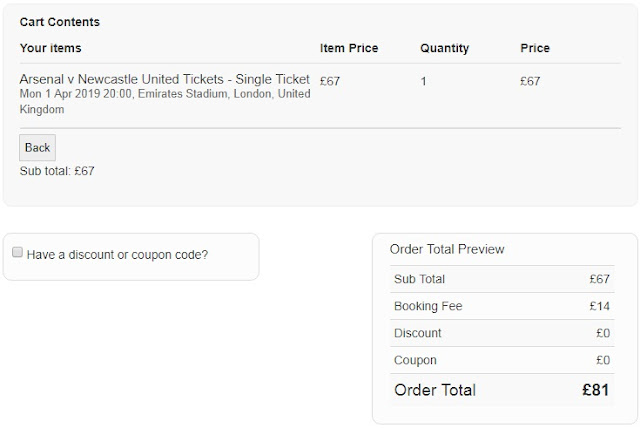Click the Discount row label
The image size is (640, 428).
(x=418, y=333)
